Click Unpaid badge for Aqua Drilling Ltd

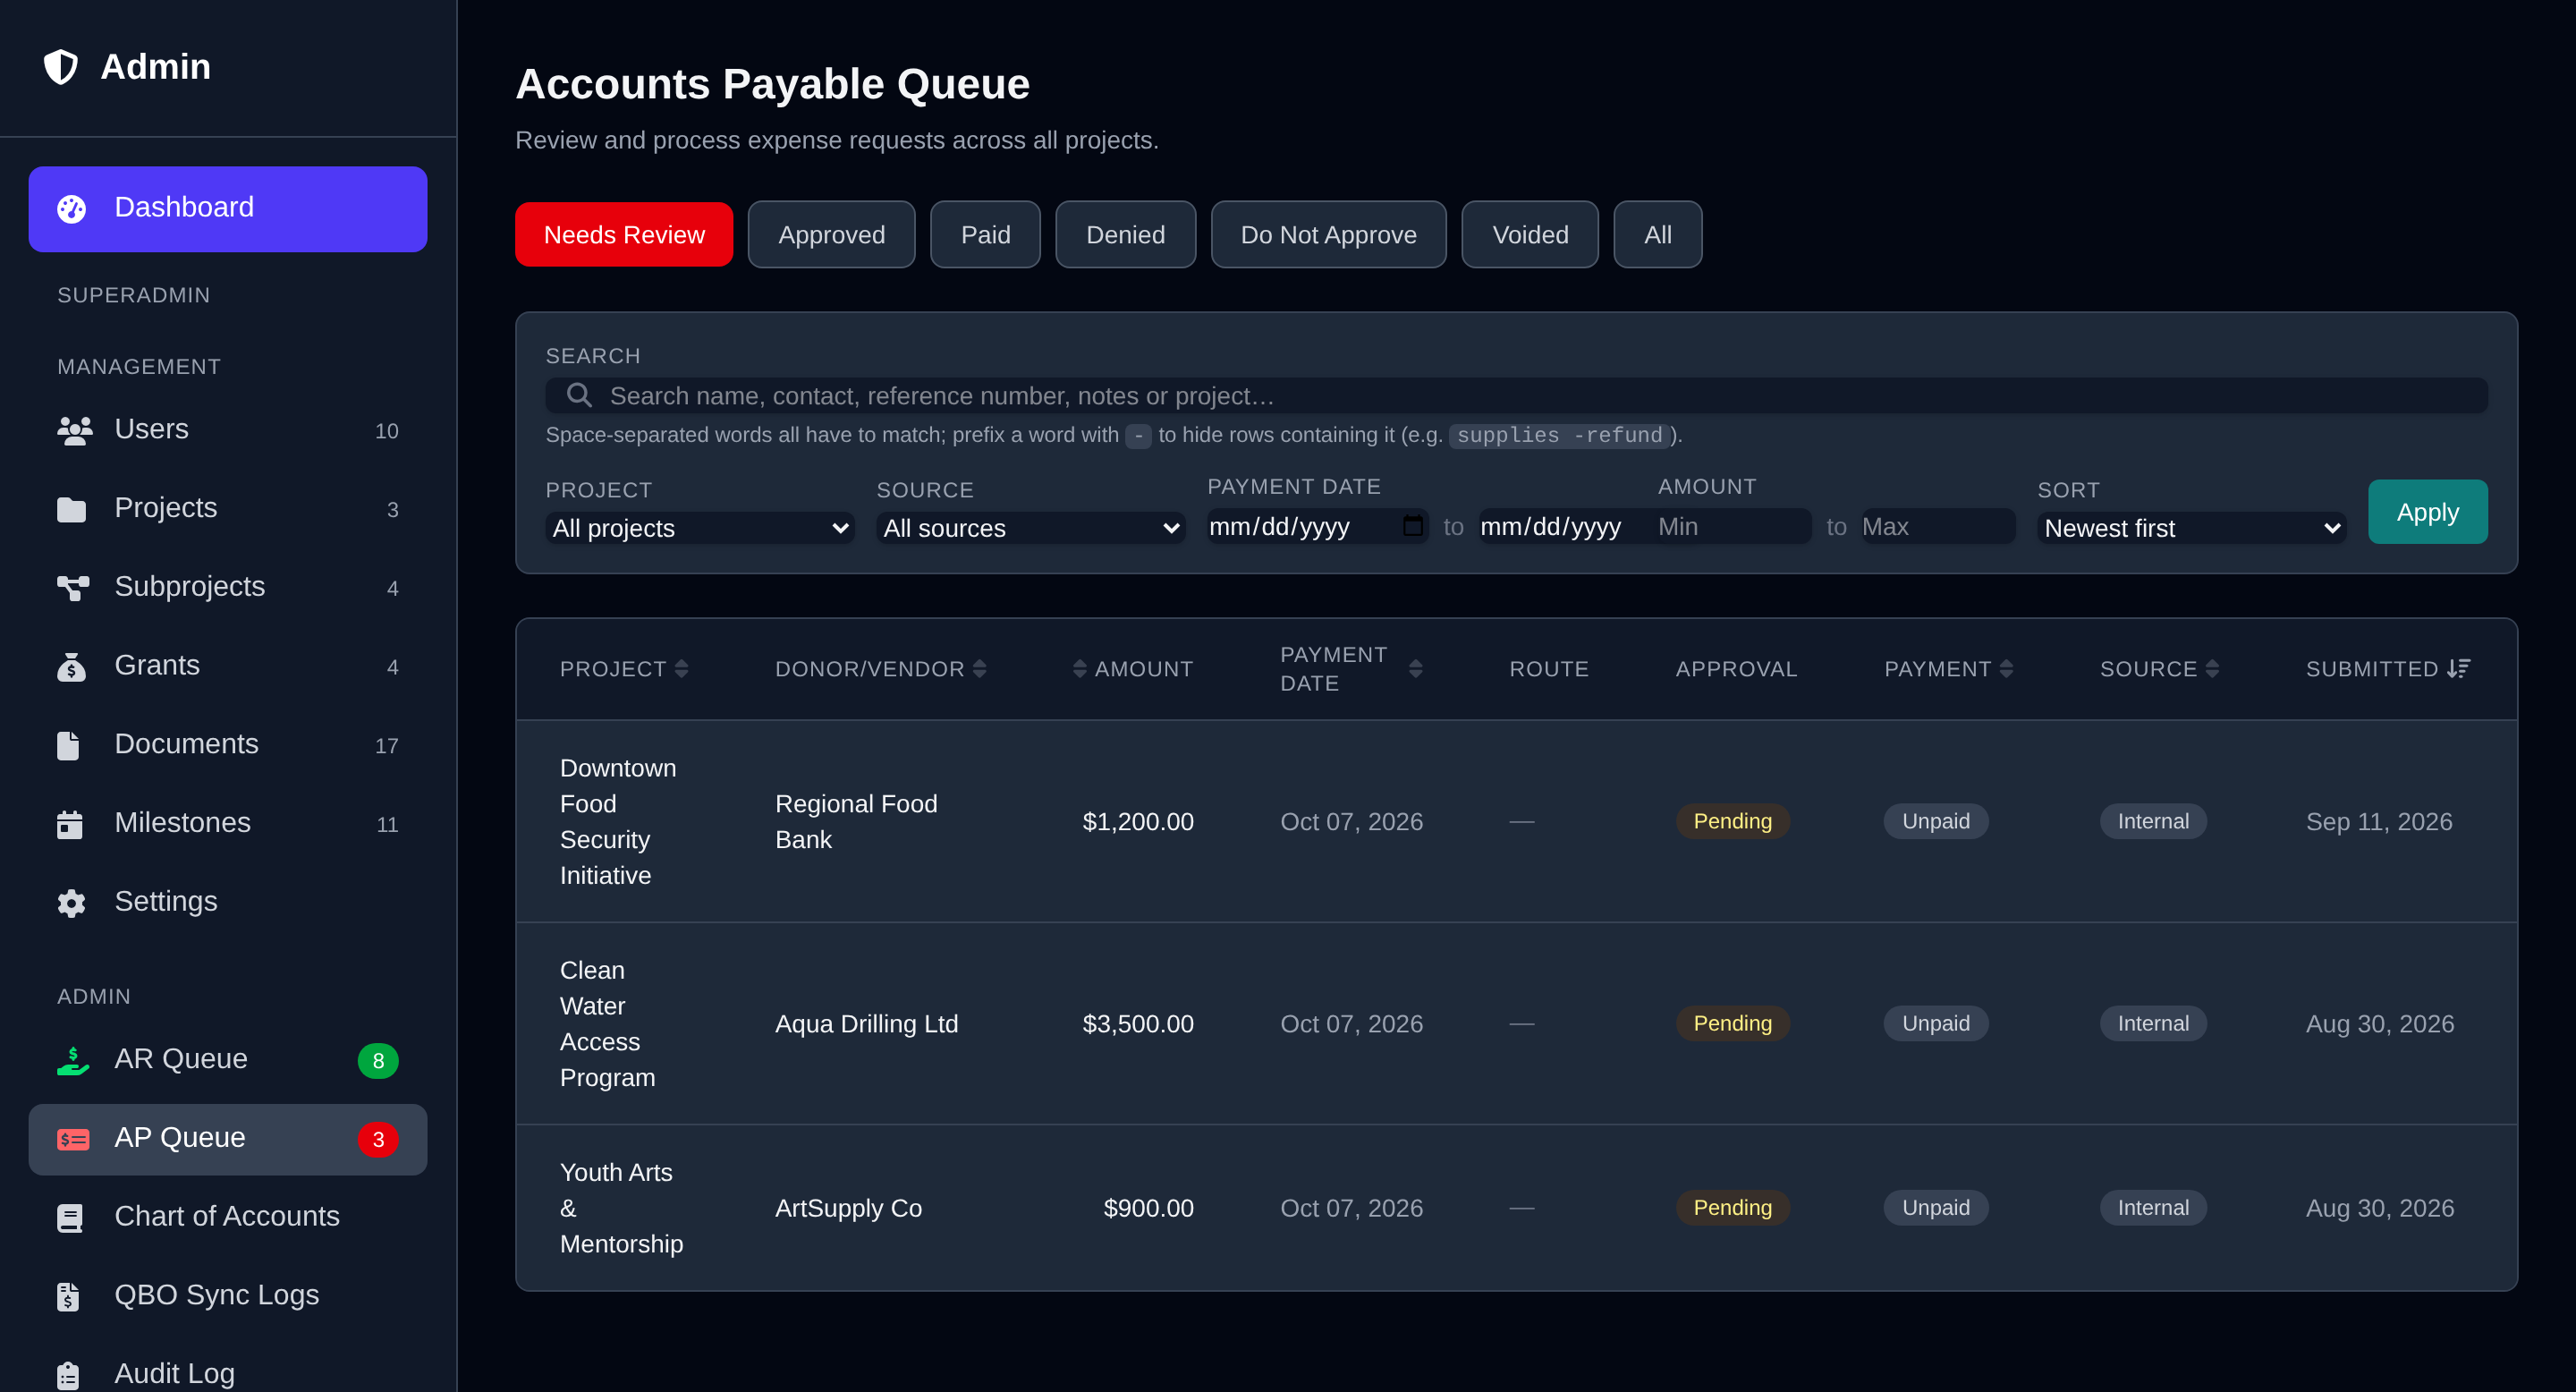tap(1936, 1024)
